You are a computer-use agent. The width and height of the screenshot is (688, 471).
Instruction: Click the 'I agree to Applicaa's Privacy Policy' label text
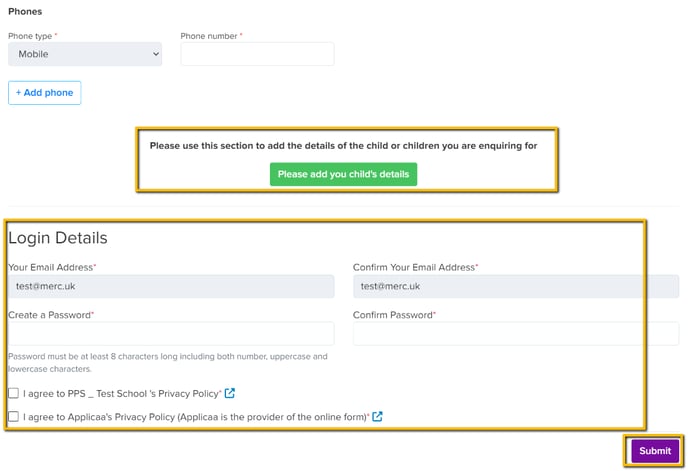[195, 417]
